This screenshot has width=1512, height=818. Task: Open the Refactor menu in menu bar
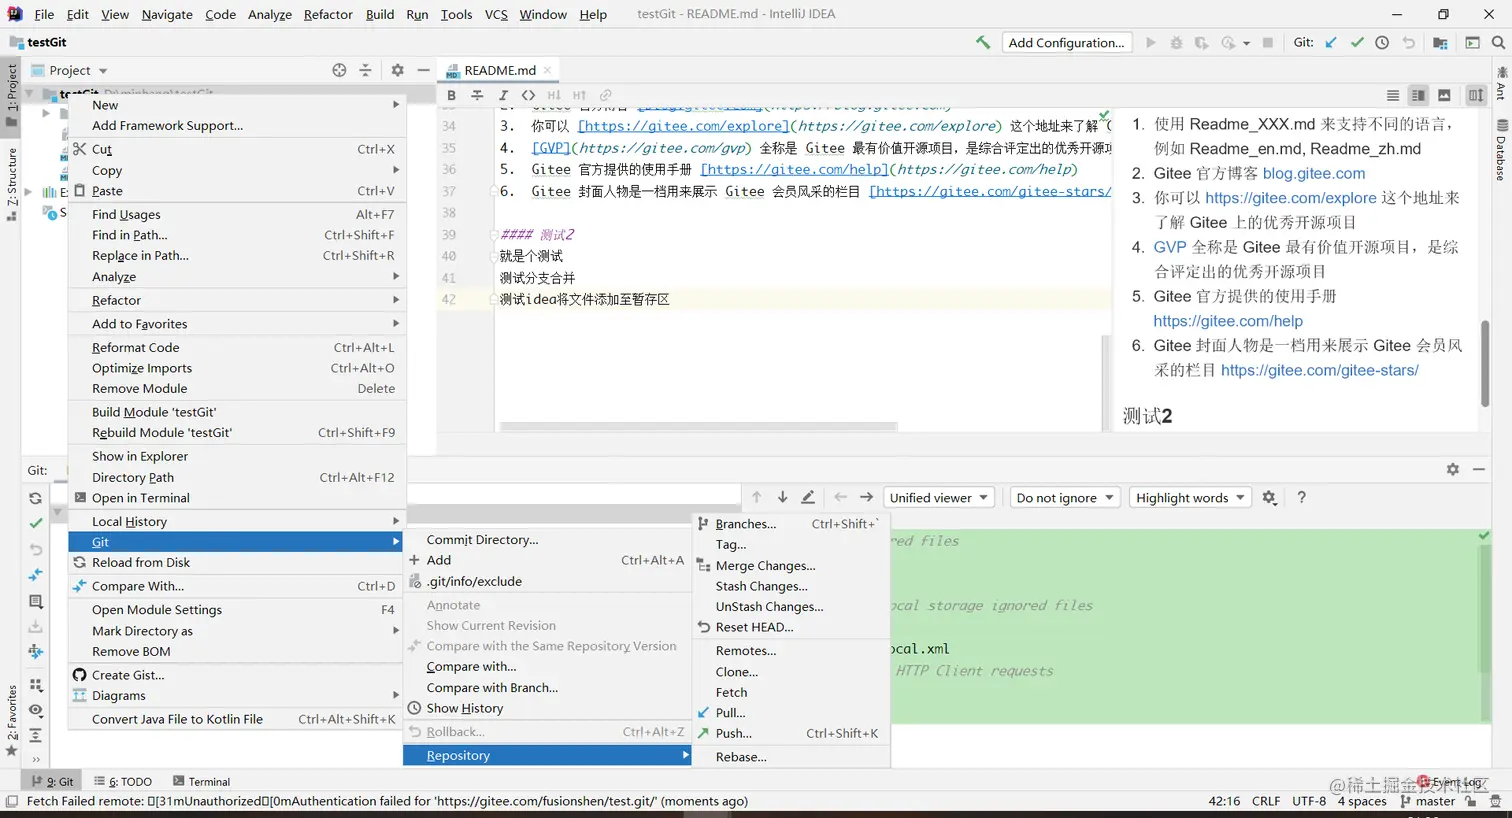[x=328, y=14]
